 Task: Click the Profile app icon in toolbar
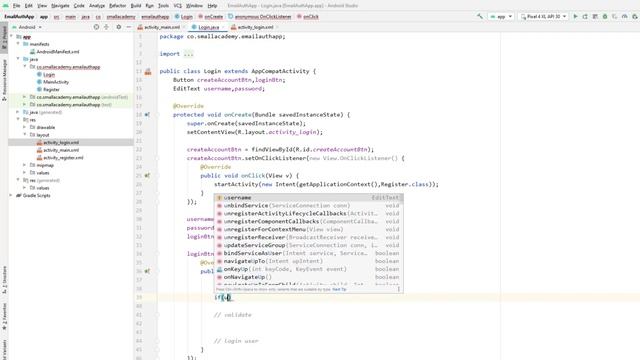click(x=624, y=16)
